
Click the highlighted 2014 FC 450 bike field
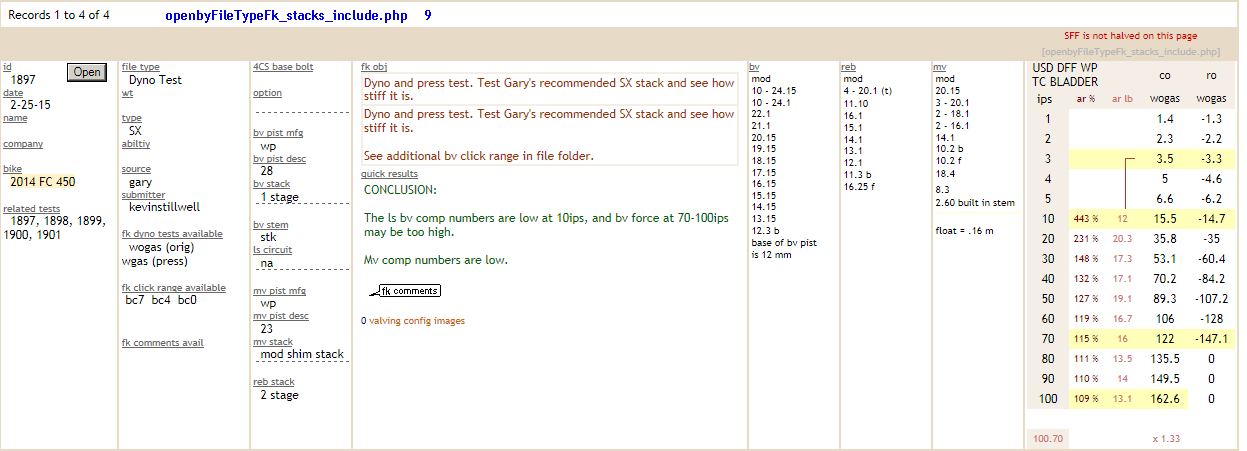tap(43, 182)
